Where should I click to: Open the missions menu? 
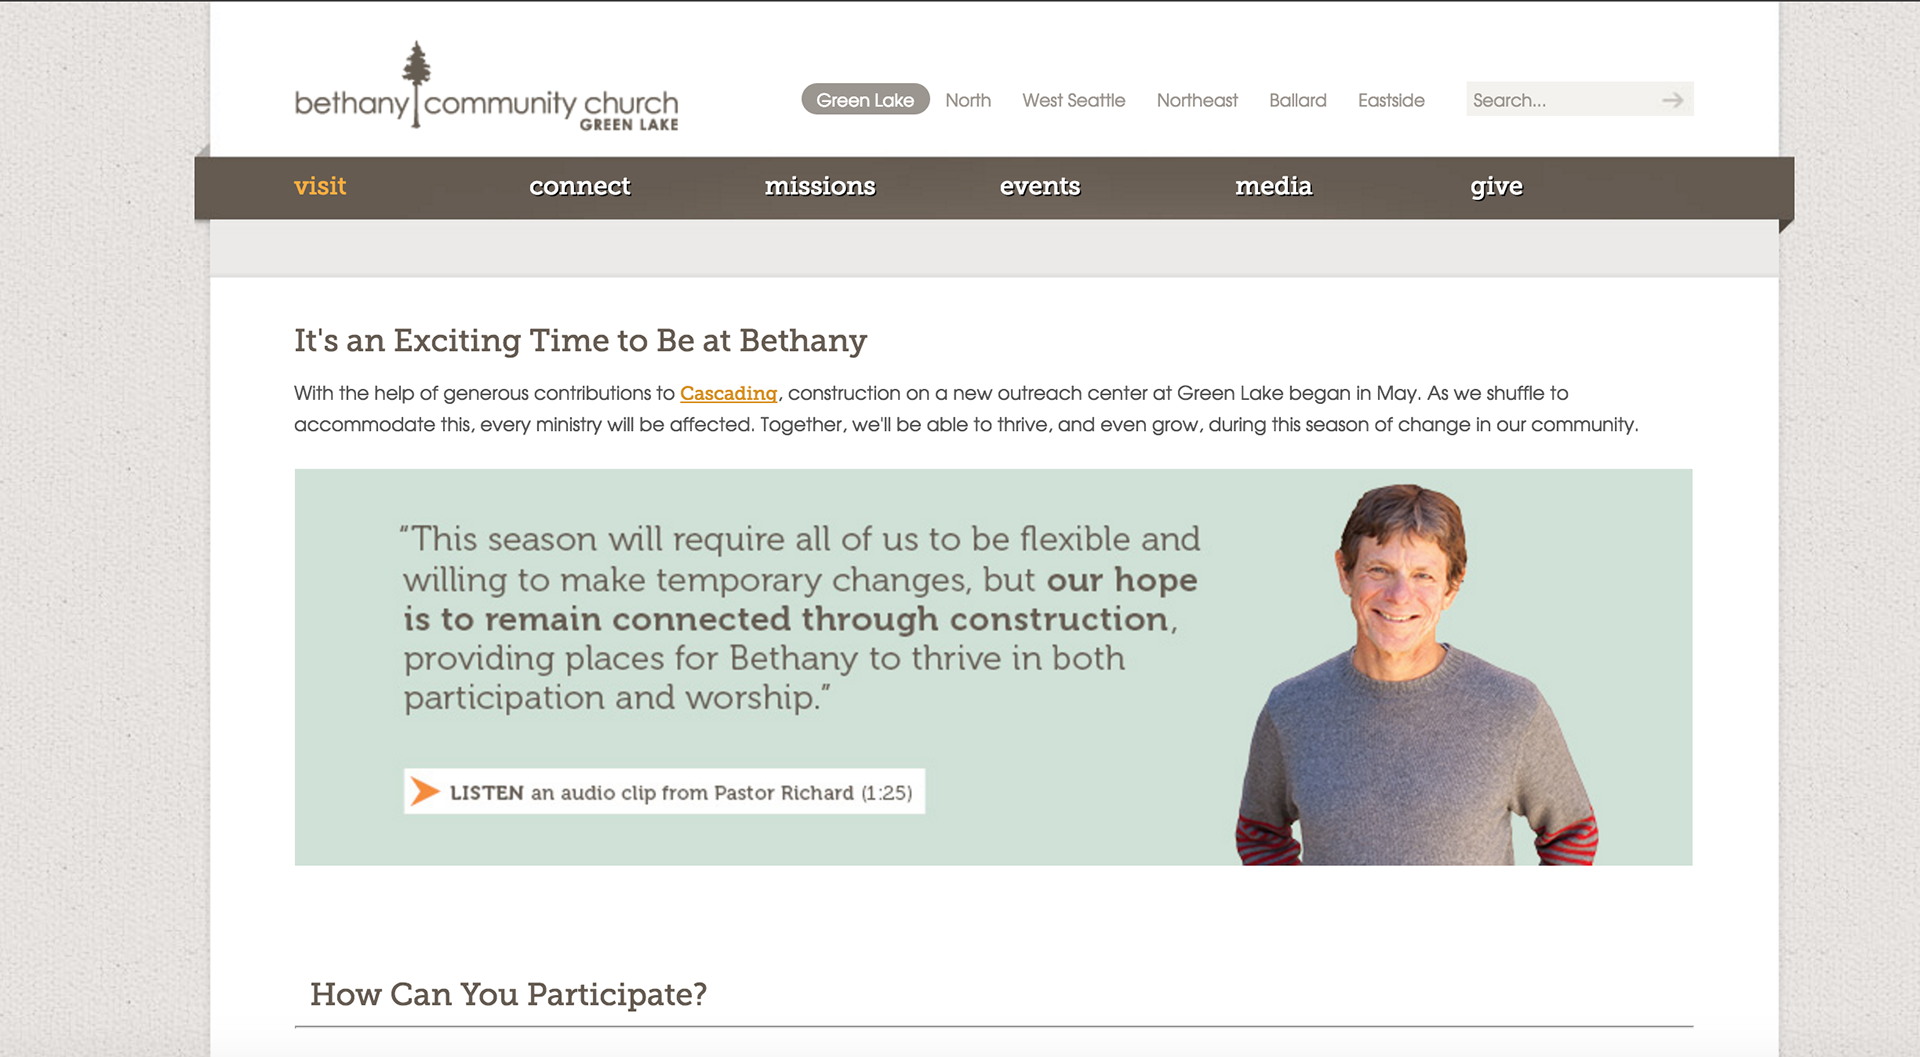[x=820, y=186]
